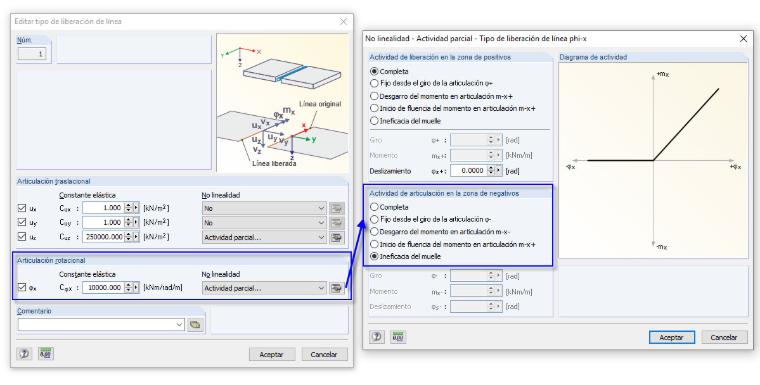Select Completa in negative zone

[374, 207]
